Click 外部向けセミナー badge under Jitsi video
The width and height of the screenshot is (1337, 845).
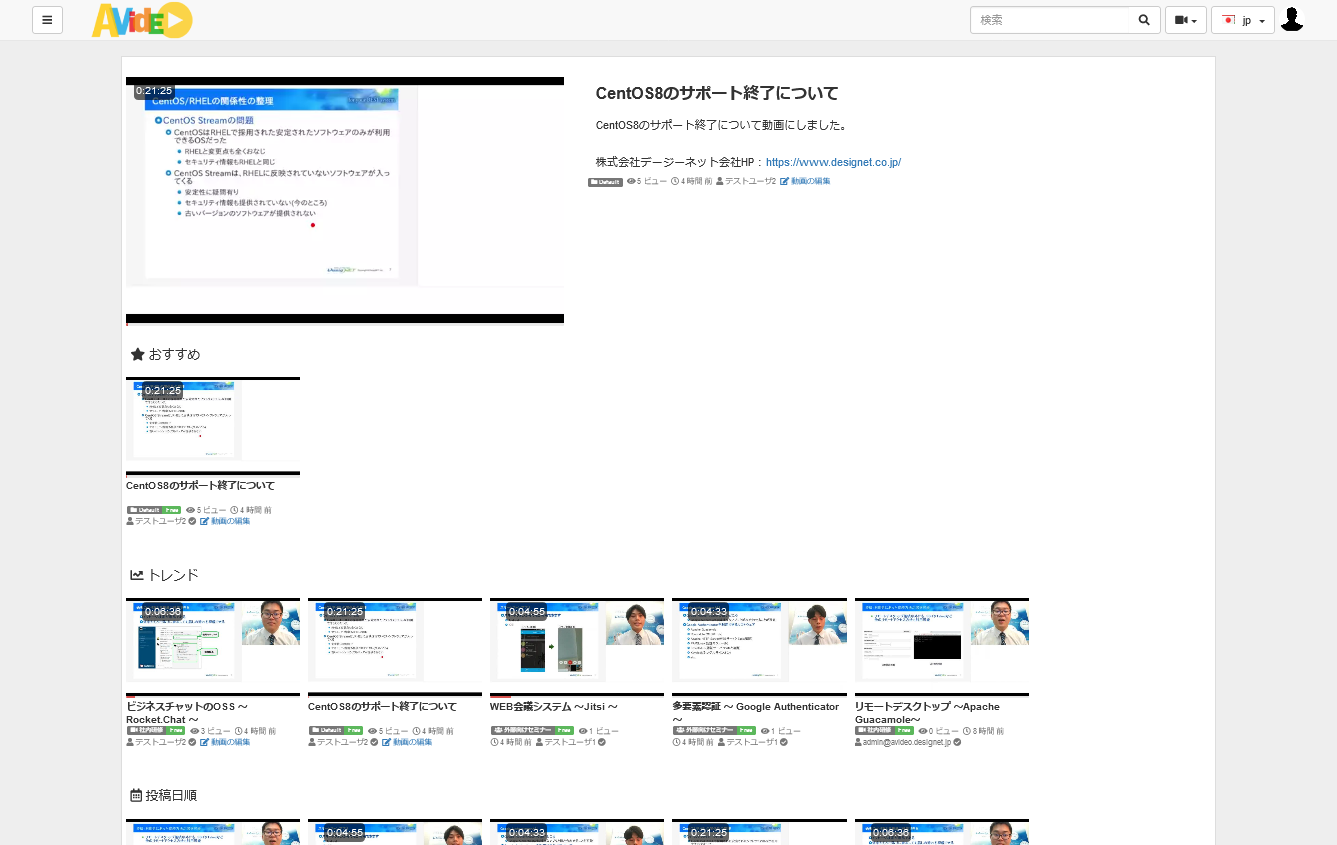pos(523,731)
